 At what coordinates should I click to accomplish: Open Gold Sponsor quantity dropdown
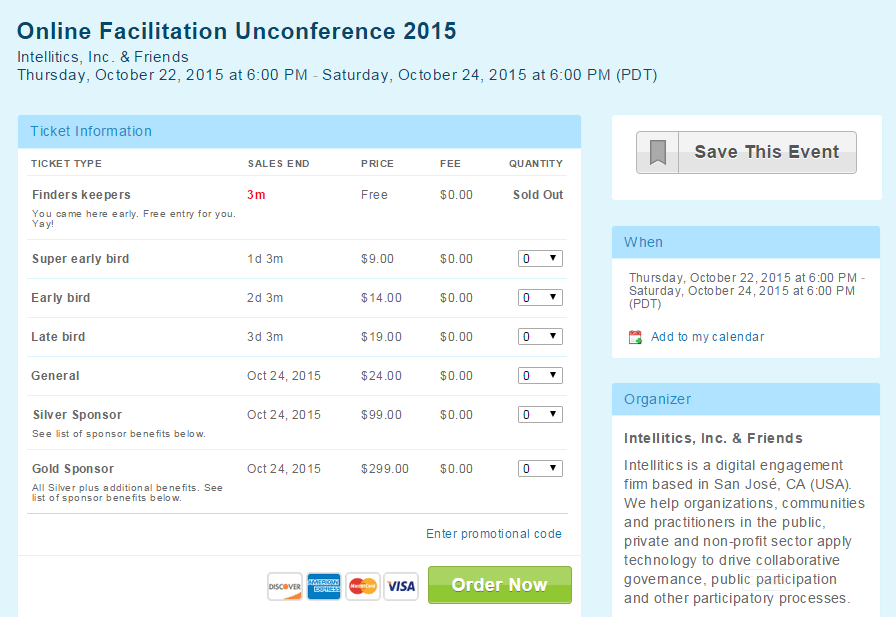click(540, 468)
